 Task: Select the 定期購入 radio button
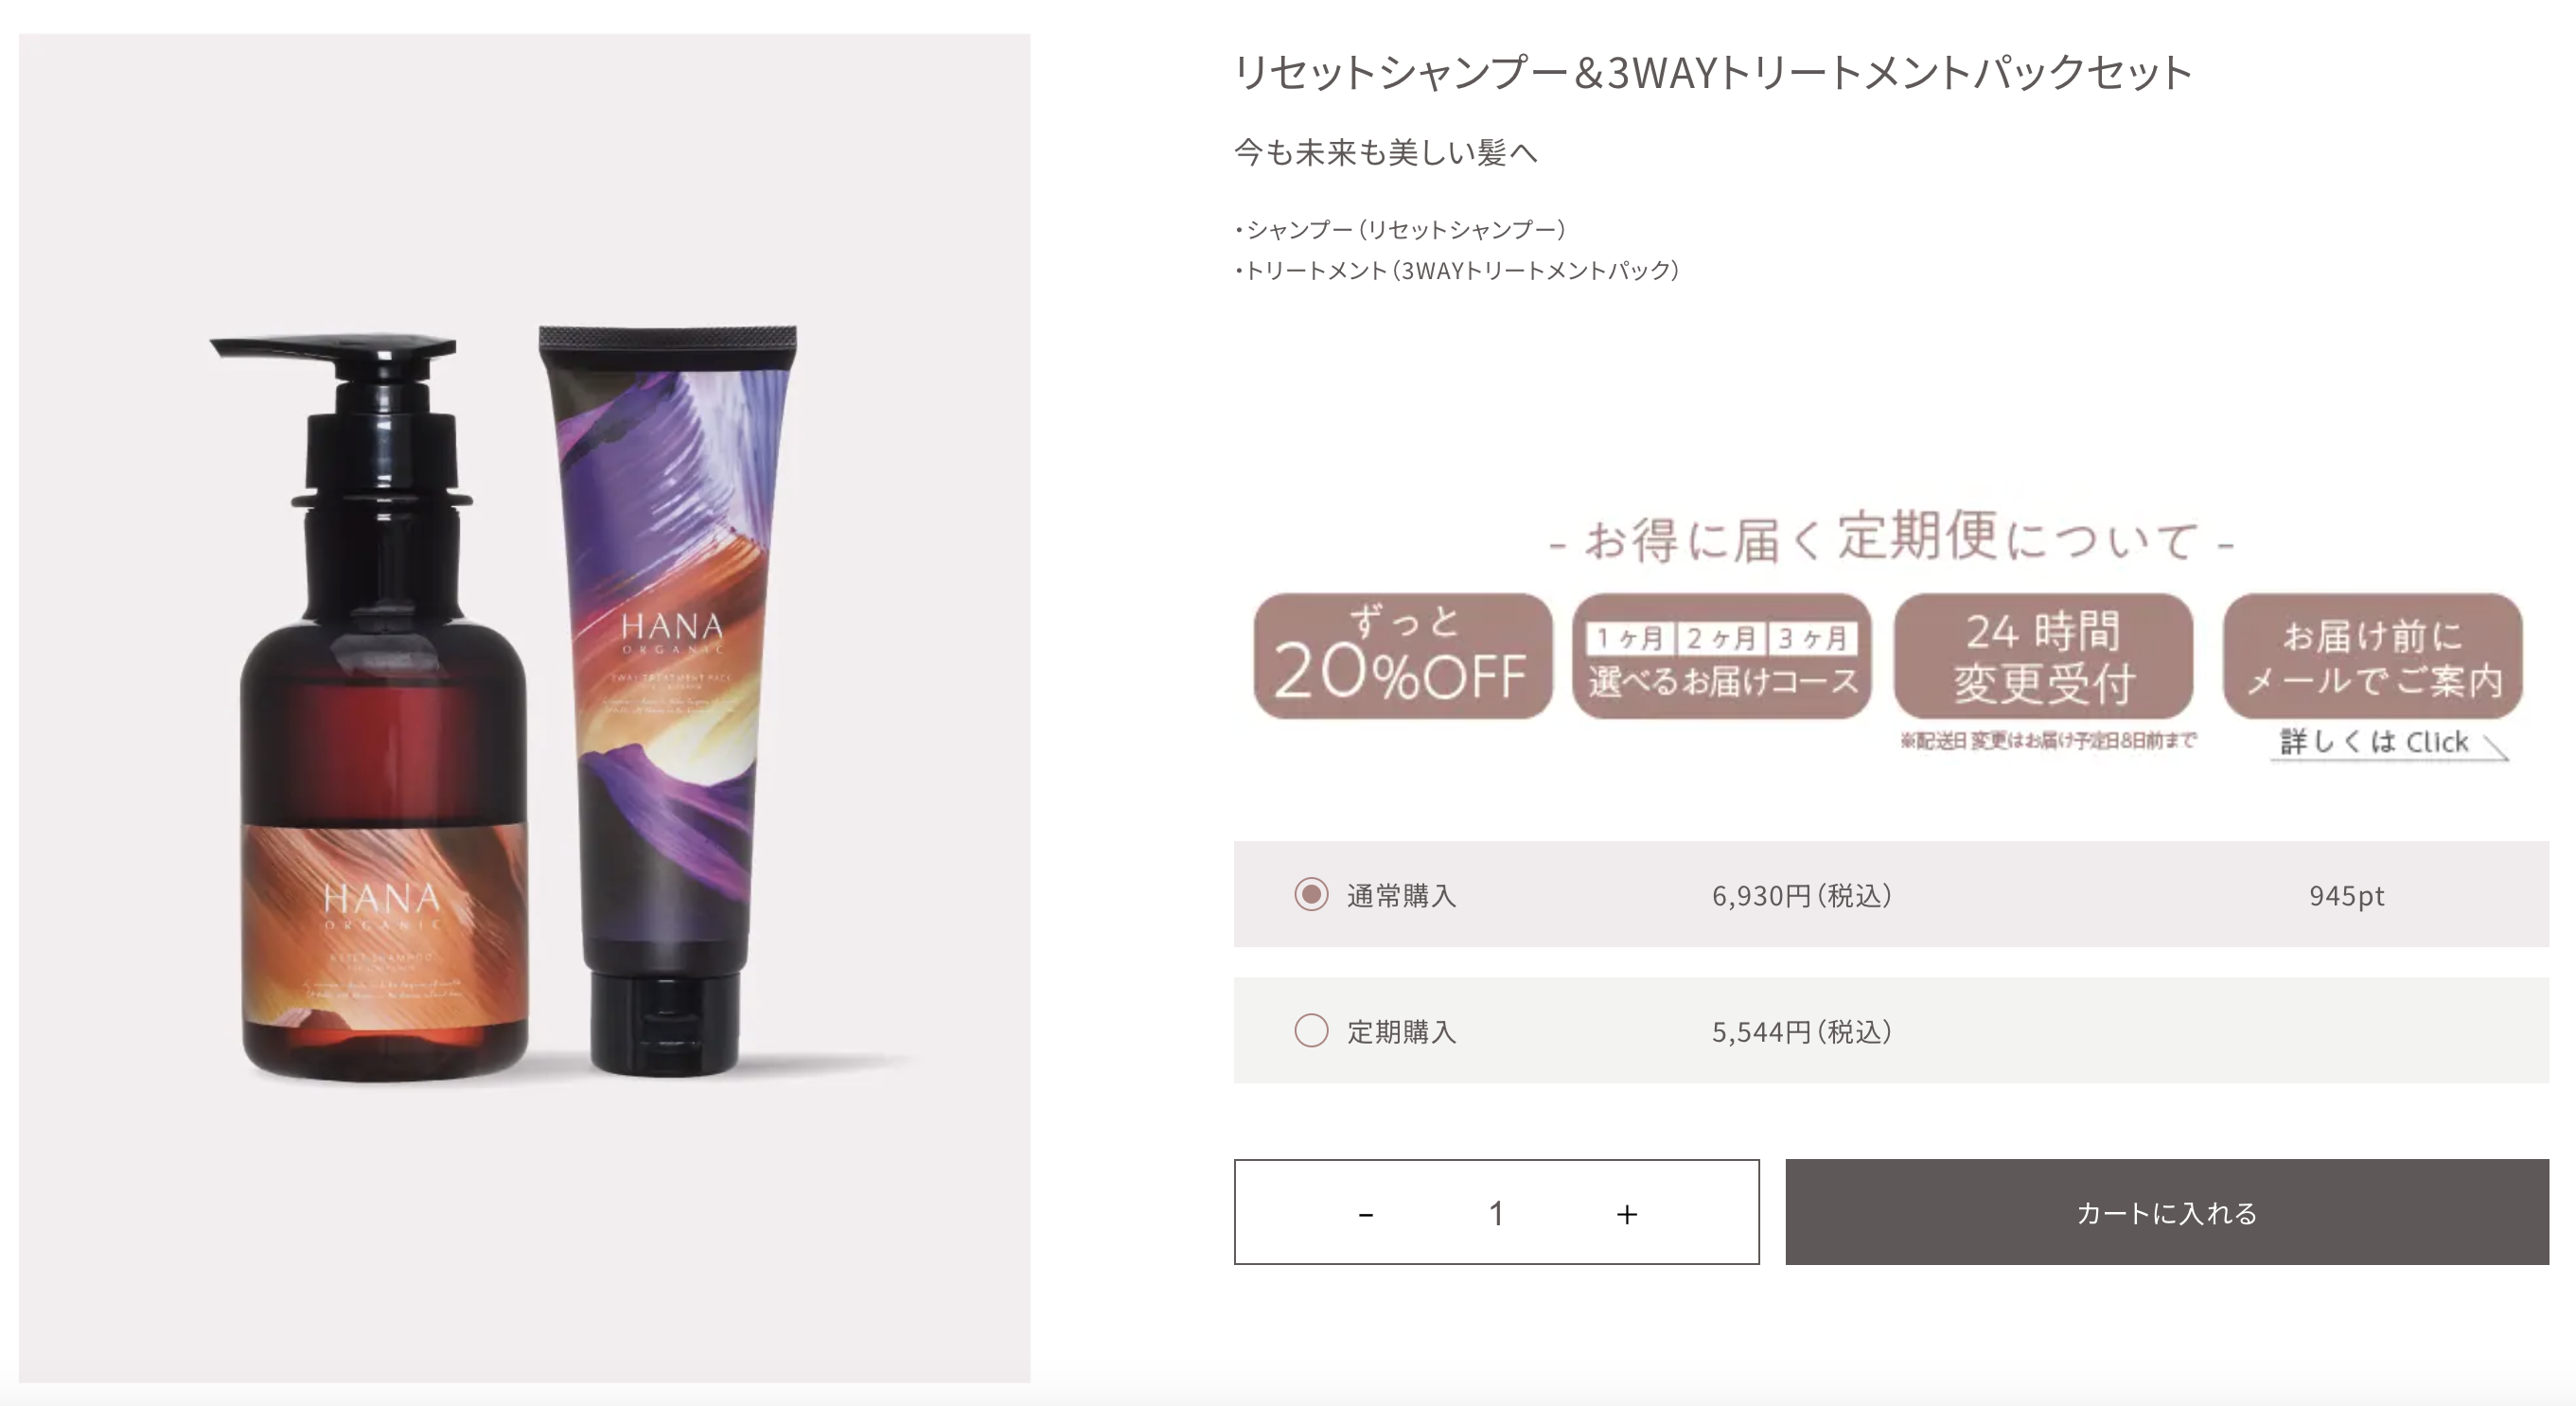(1311, 1030)
